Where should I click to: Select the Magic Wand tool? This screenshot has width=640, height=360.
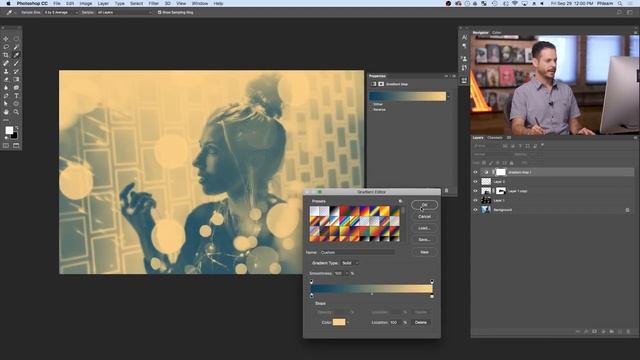(16, 47)
